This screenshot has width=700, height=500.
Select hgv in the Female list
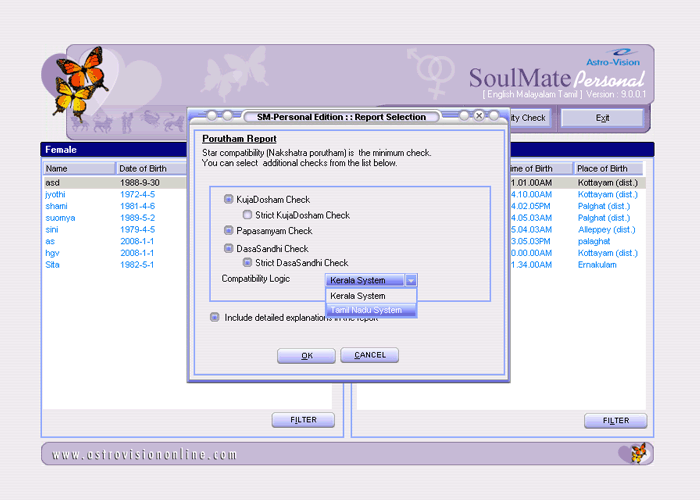tap(52, 253)
